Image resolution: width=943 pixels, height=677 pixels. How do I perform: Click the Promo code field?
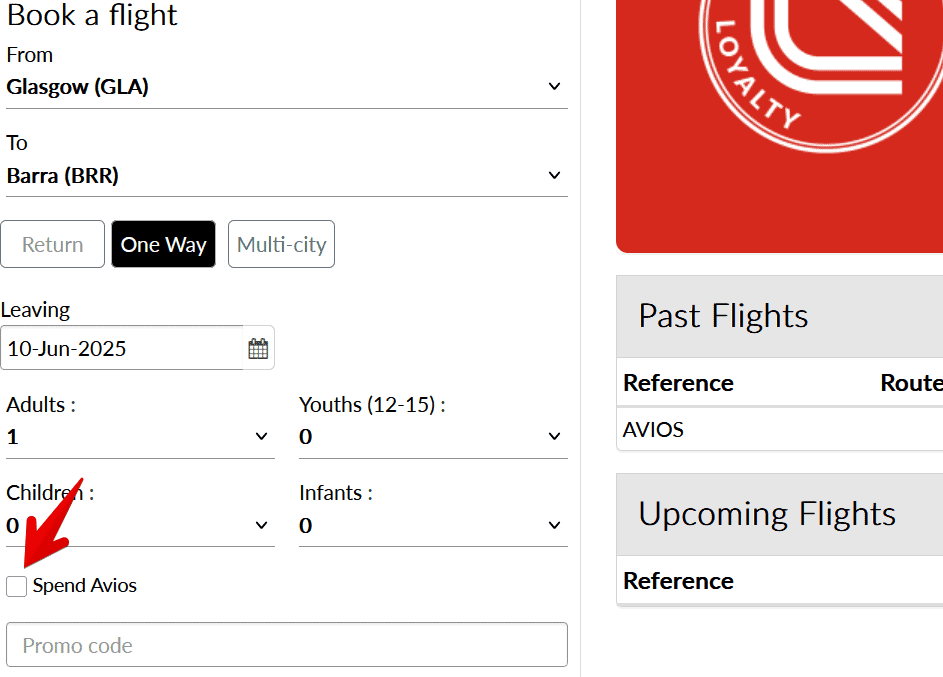click(287, 645)
